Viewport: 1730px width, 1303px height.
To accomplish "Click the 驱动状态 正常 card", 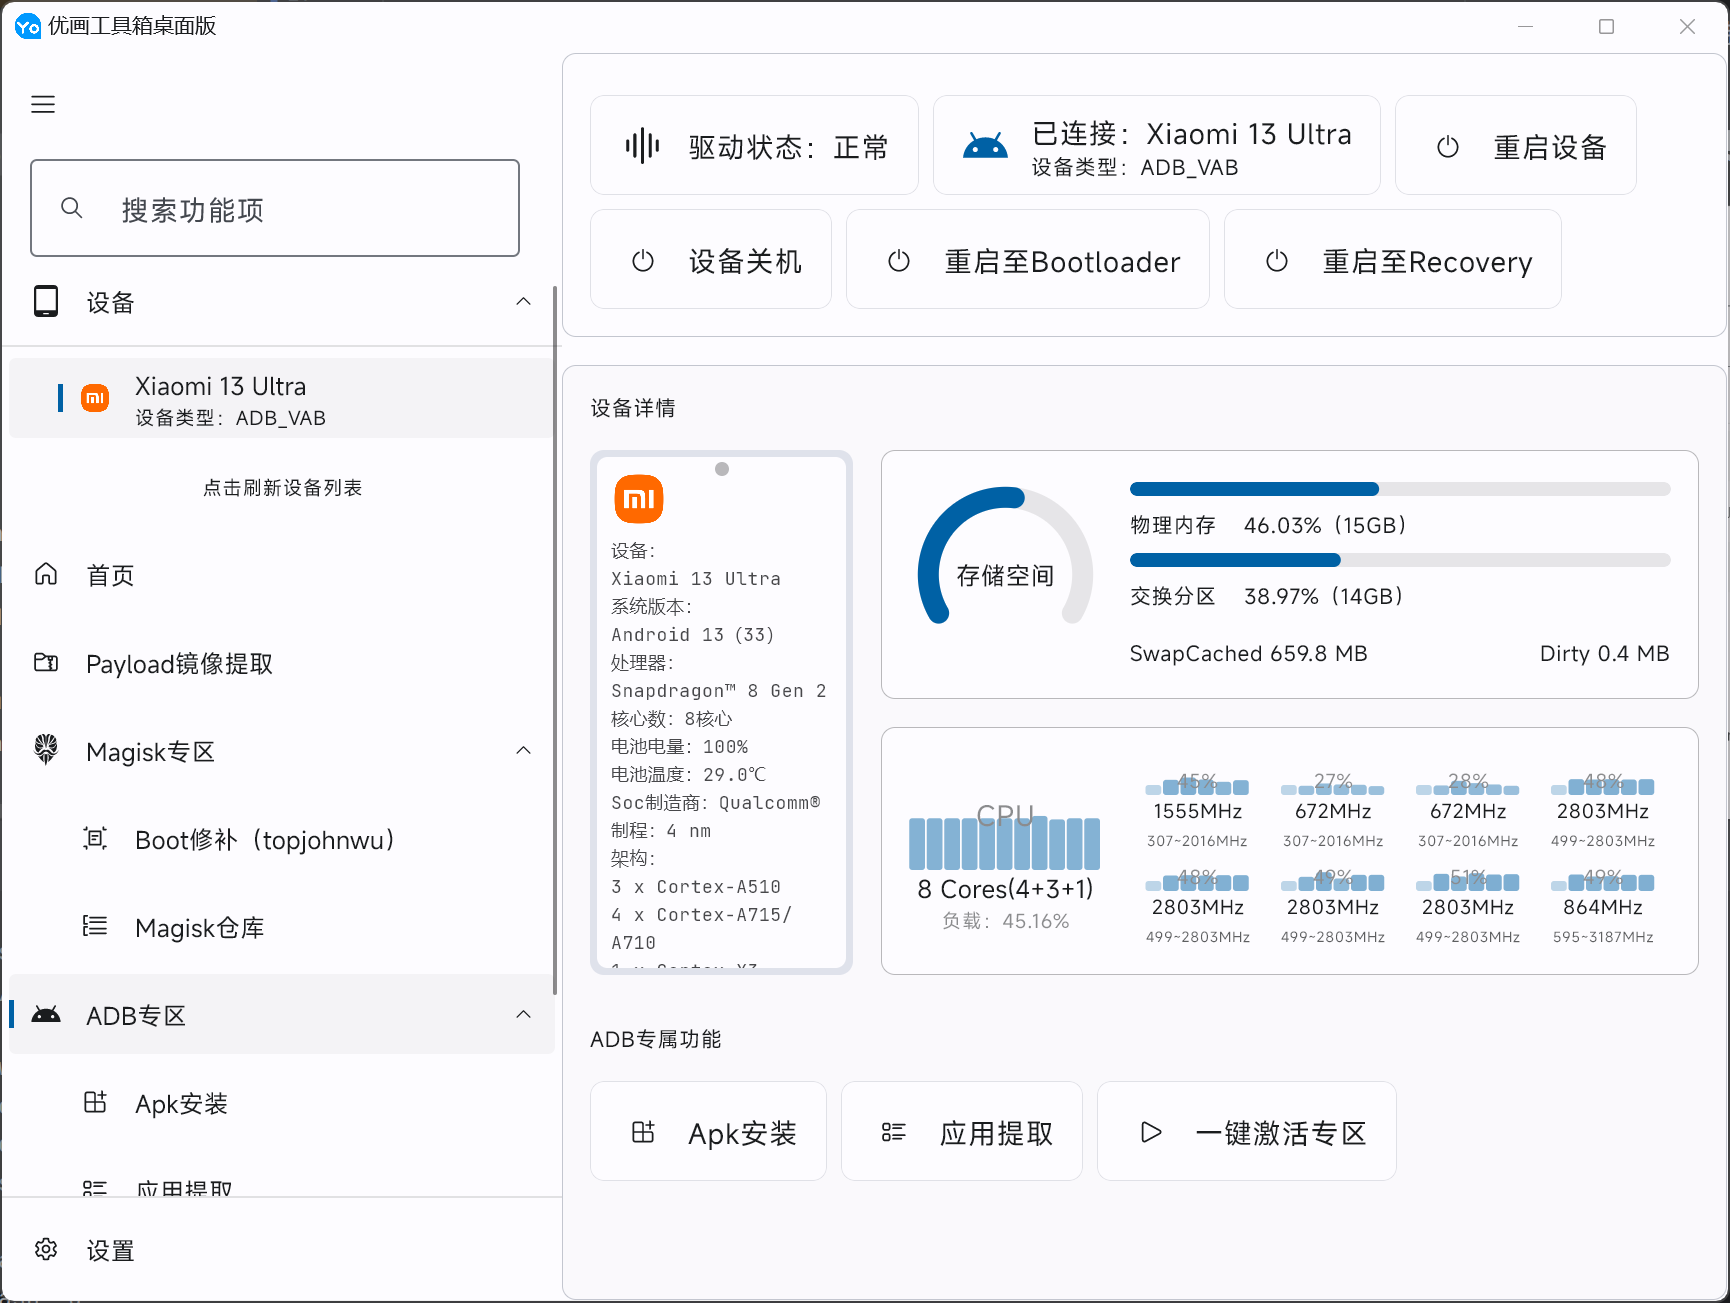I will tap(754, 146).
